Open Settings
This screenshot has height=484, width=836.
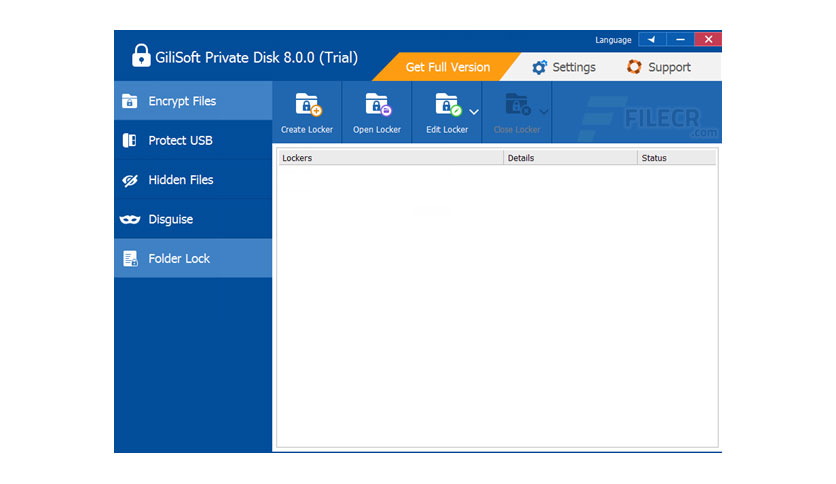(x=564, y=67)
